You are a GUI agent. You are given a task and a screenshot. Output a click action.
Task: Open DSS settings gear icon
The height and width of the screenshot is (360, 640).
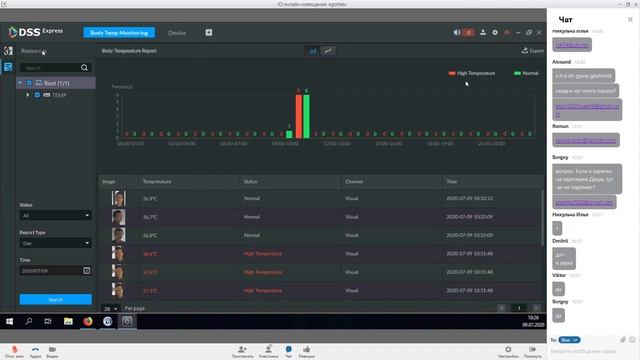pos(495,32)
